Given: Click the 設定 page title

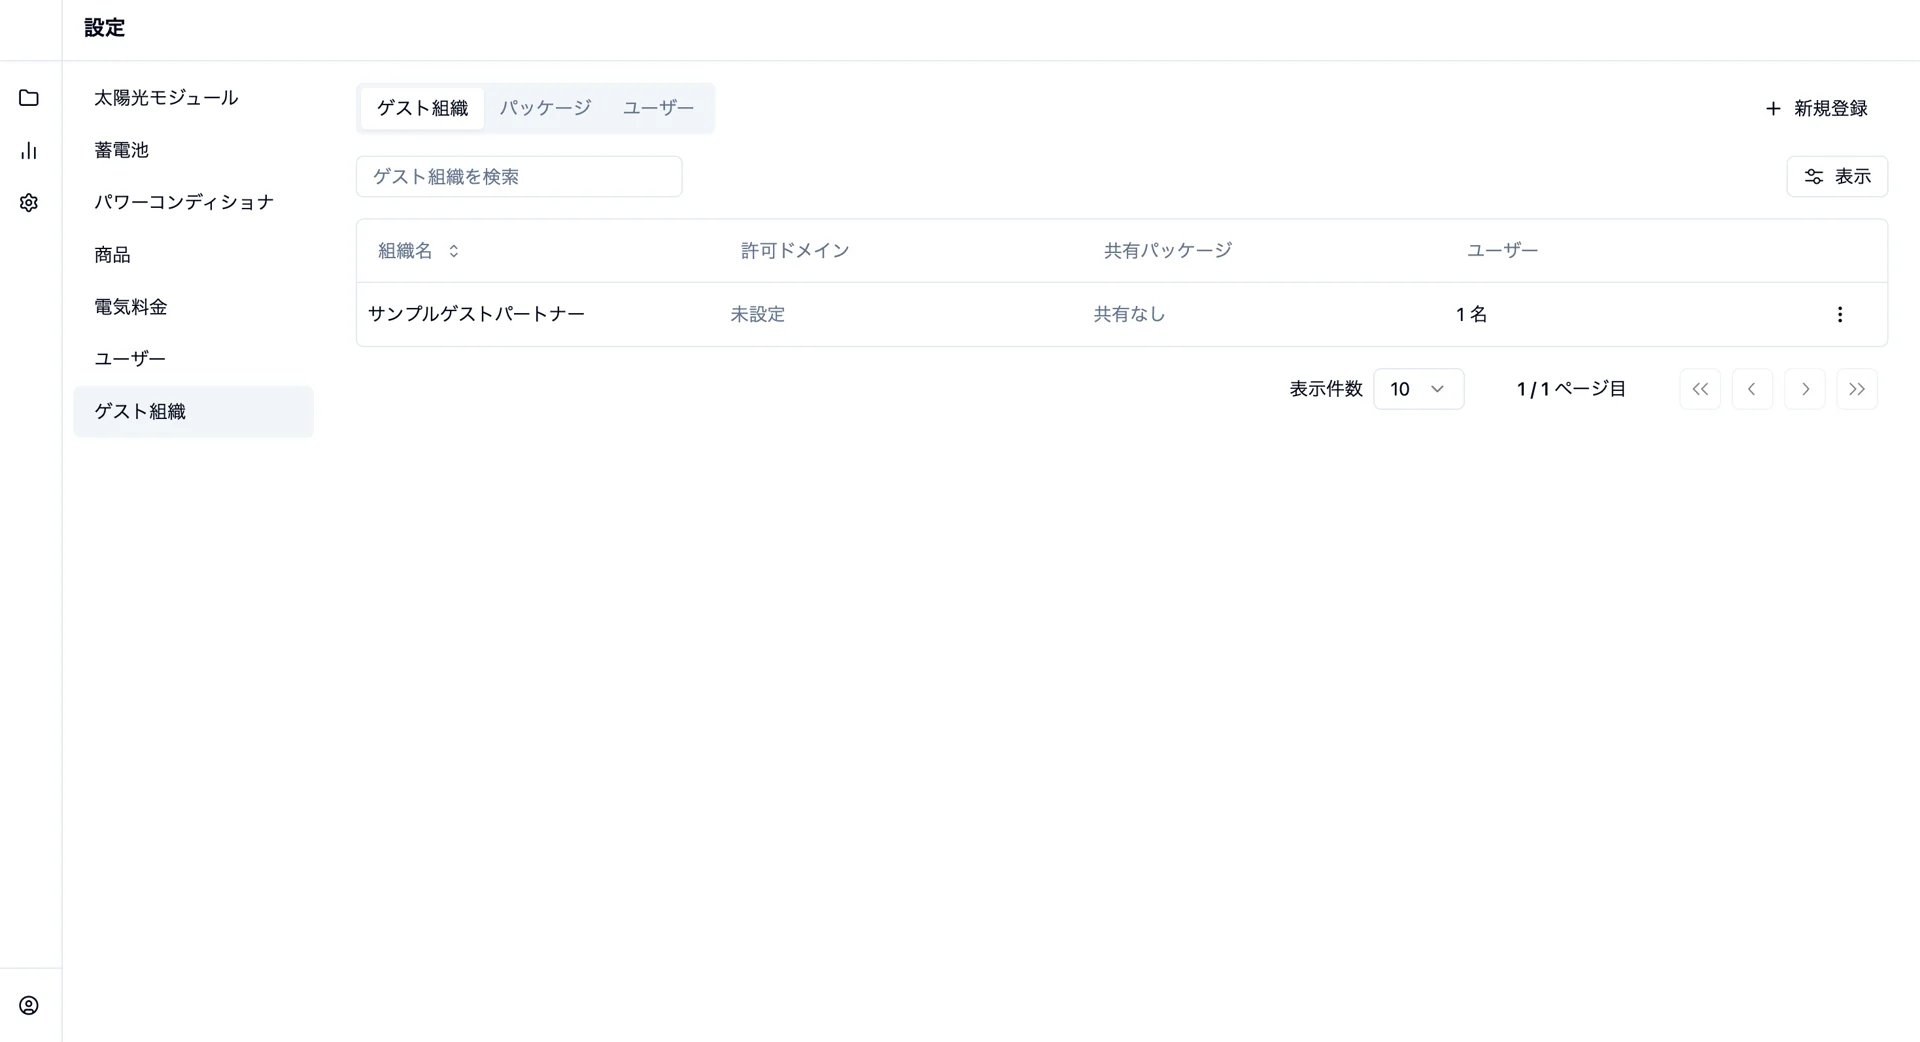Looking at the screenshot, I should [x=104, y=28].
